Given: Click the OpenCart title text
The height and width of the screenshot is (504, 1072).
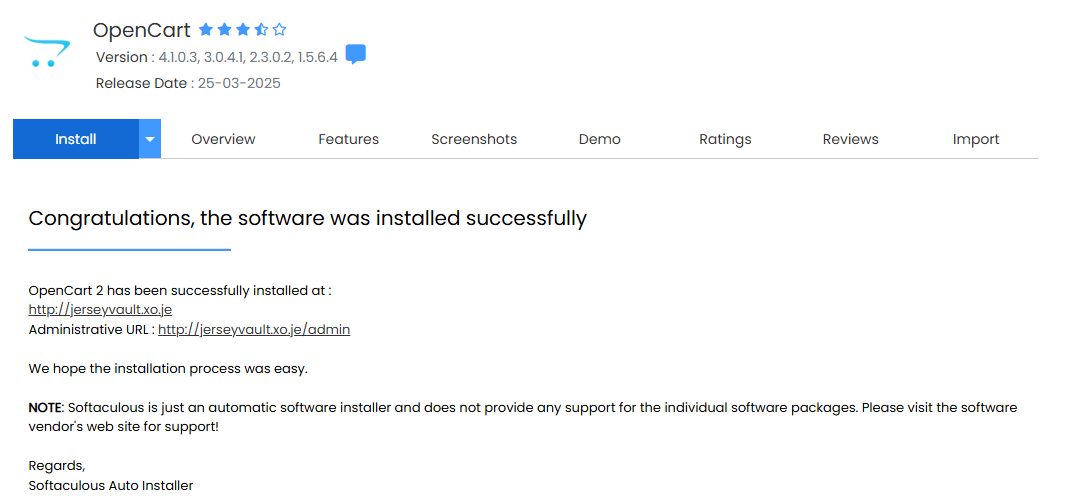Looking at the screenshot, I should 142,30.
